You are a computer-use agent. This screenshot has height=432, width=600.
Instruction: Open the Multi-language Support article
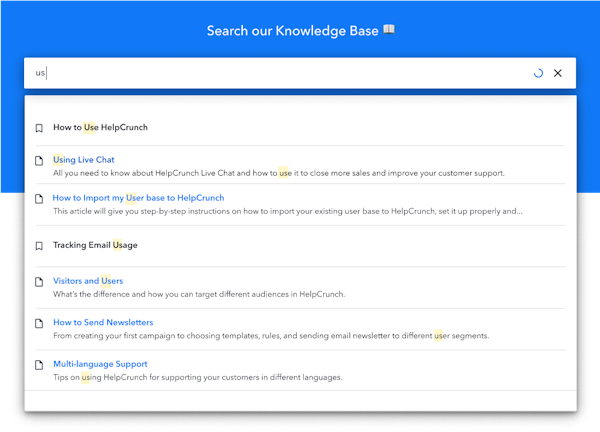pos(100,365)
